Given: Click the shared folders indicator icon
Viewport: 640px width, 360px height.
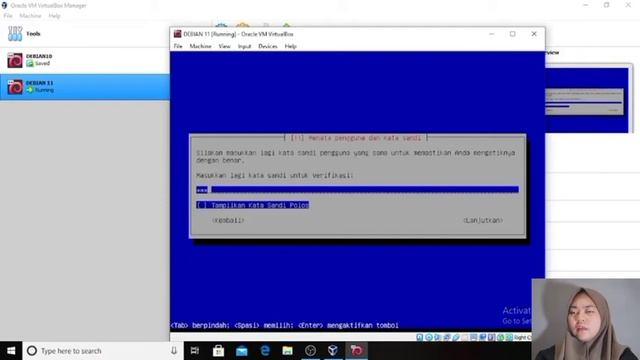Looking at the screenshot, I should [x=464, y=337].
